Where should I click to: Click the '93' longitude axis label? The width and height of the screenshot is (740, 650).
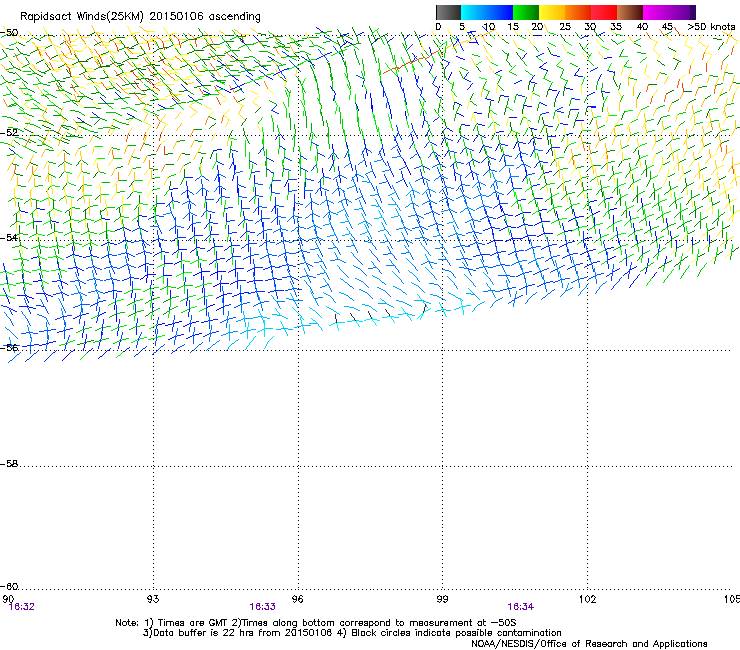[x=153, y=599]
